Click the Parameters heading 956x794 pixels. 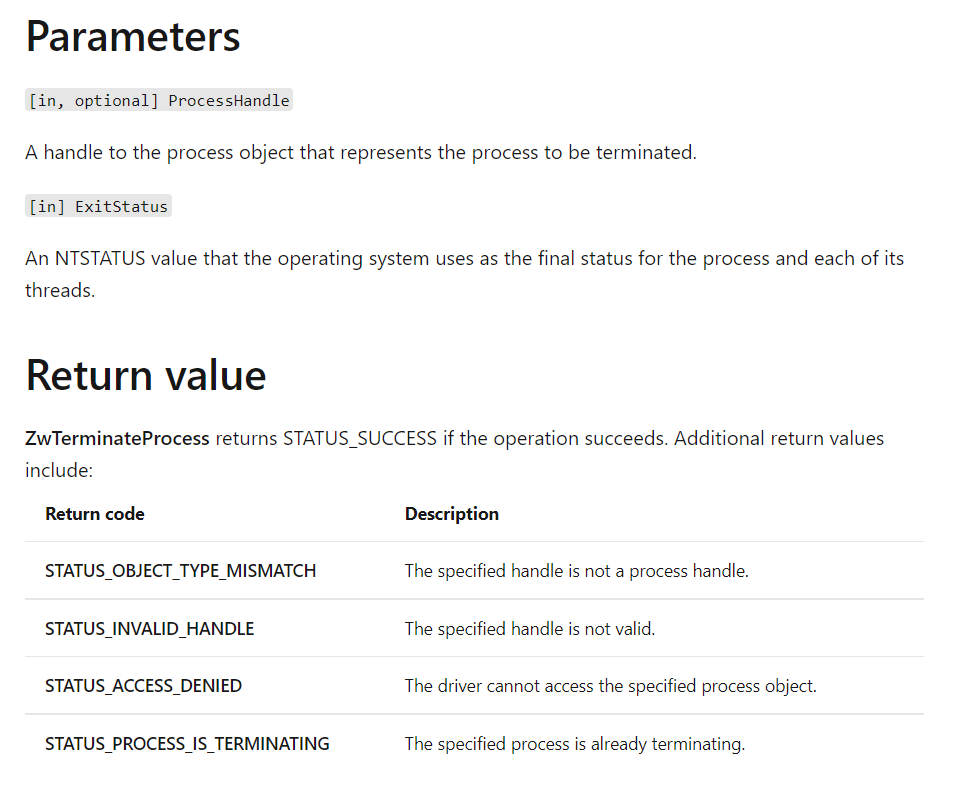(133, 37)
